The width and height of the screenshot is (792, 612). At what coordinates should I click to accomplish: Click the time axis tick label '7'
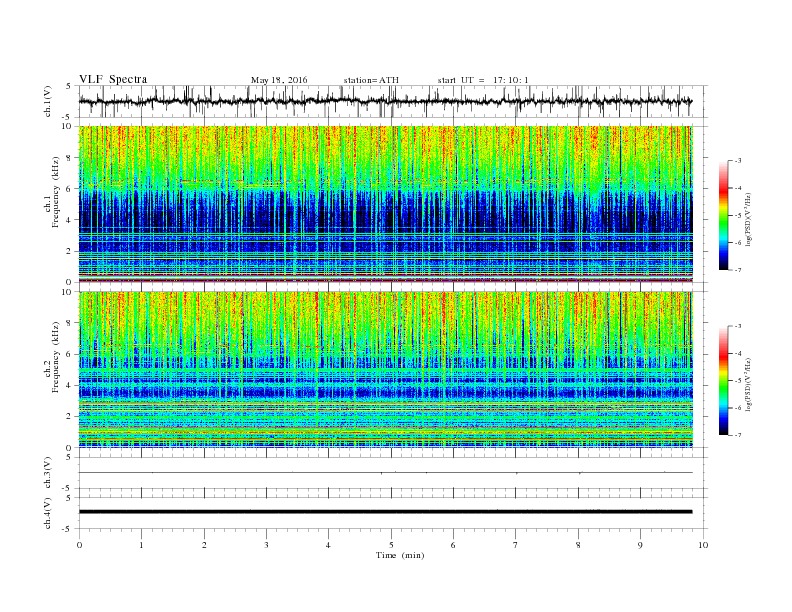[516, 545]
